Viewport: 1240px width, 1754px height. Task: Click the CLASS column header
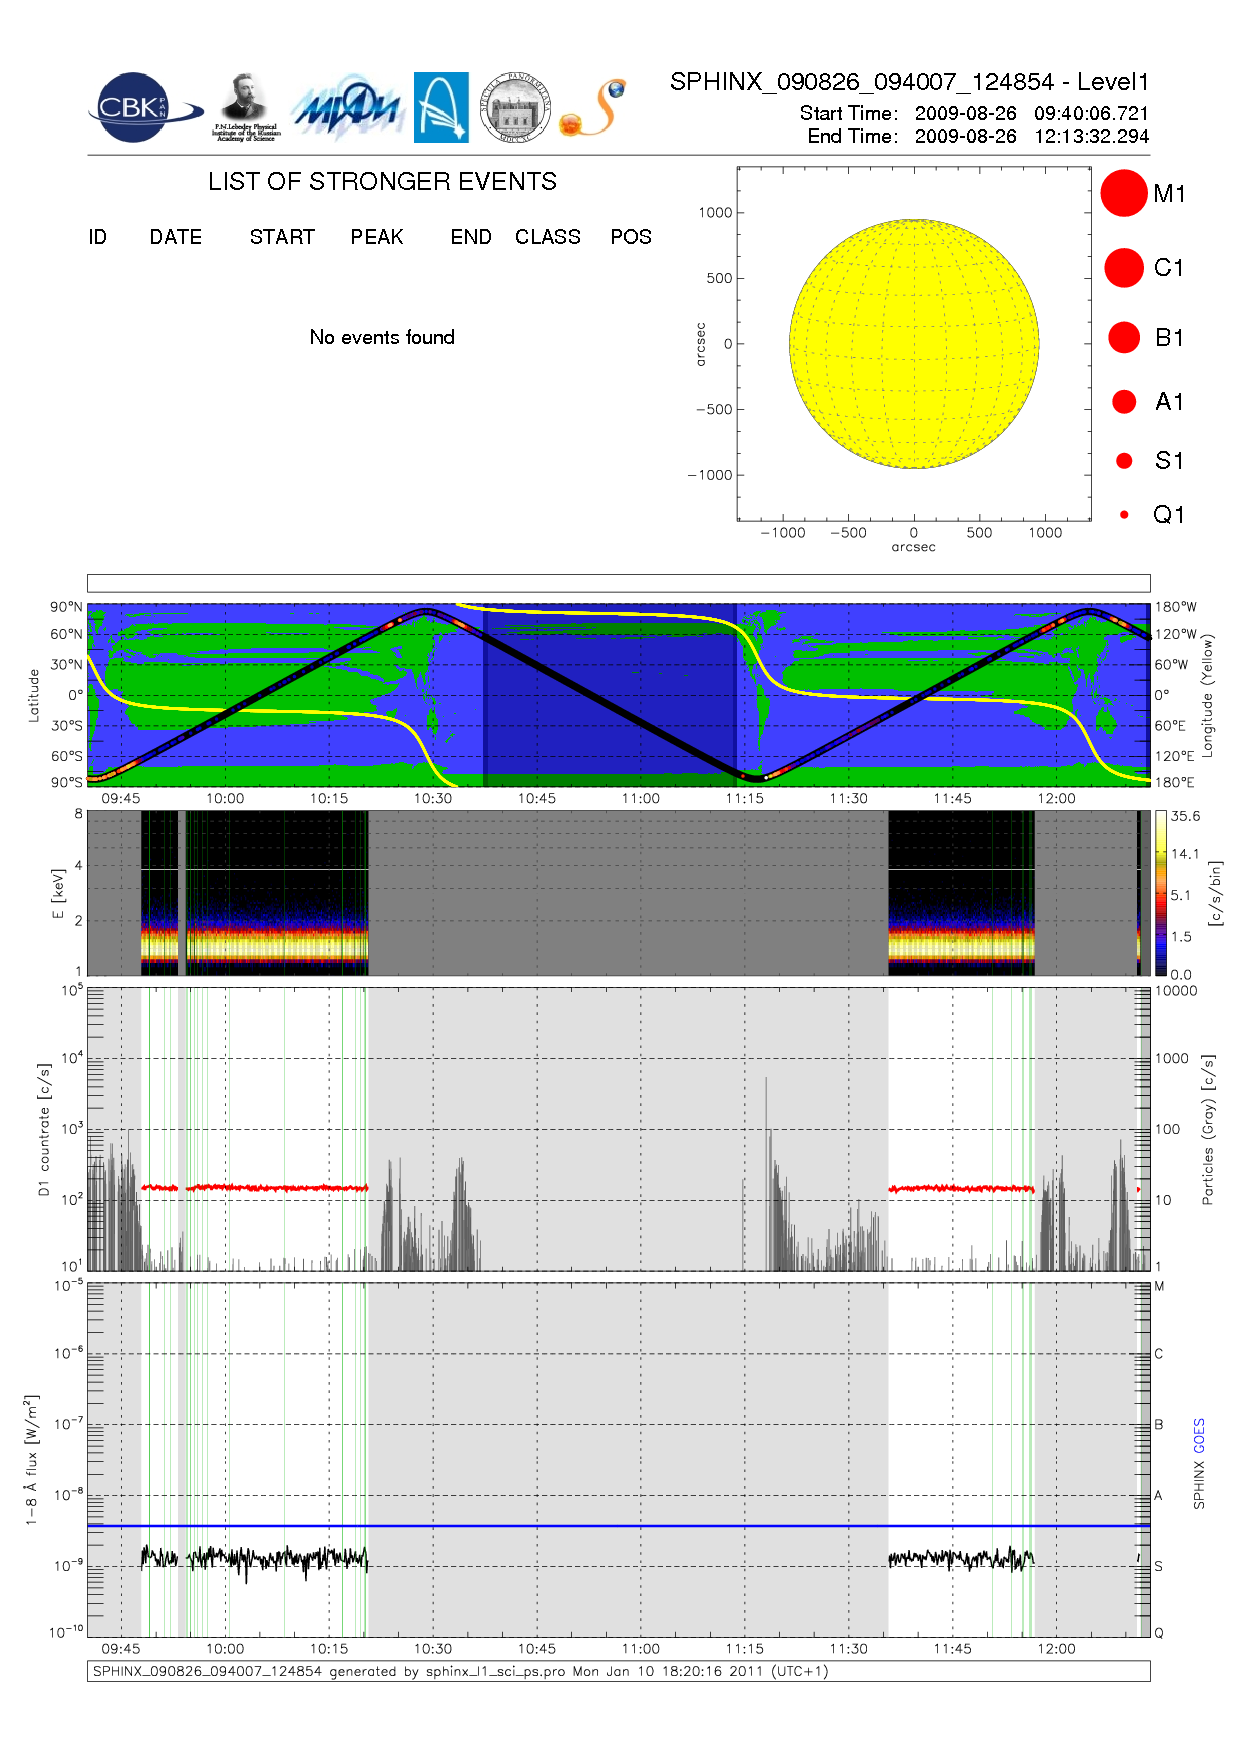[547, 237]
